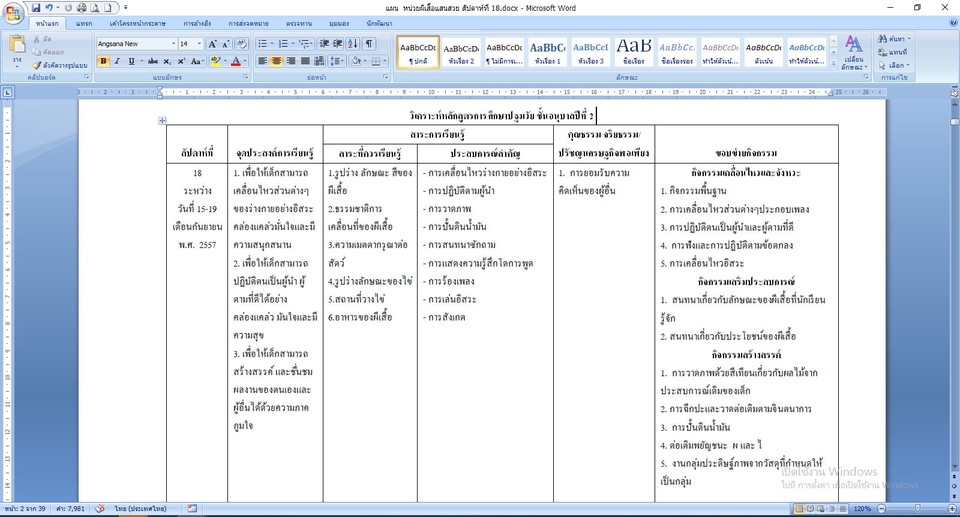Screen dimensions: 960x517
Task: Click the Find (ค้นหา) button
Action: 893,39
